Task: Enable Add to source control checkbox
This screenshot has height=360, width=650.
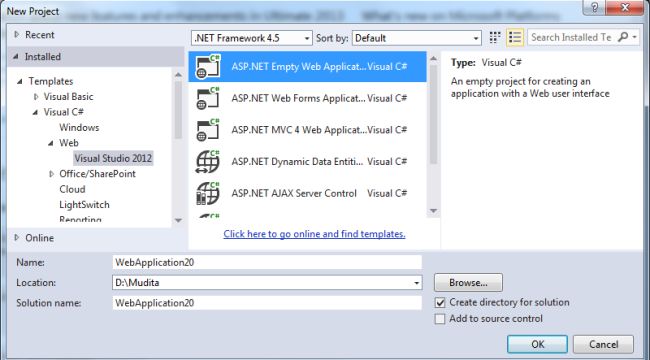Action: point(440,319)
